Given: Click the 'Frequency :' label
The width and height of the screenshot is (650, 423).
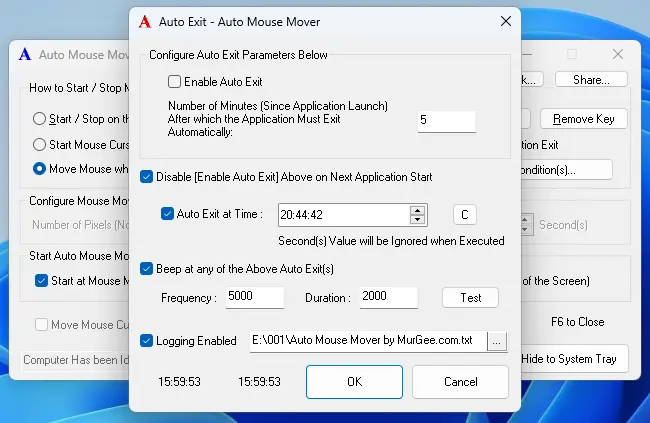Looking at the screenshot, I should tap(189, 298).
